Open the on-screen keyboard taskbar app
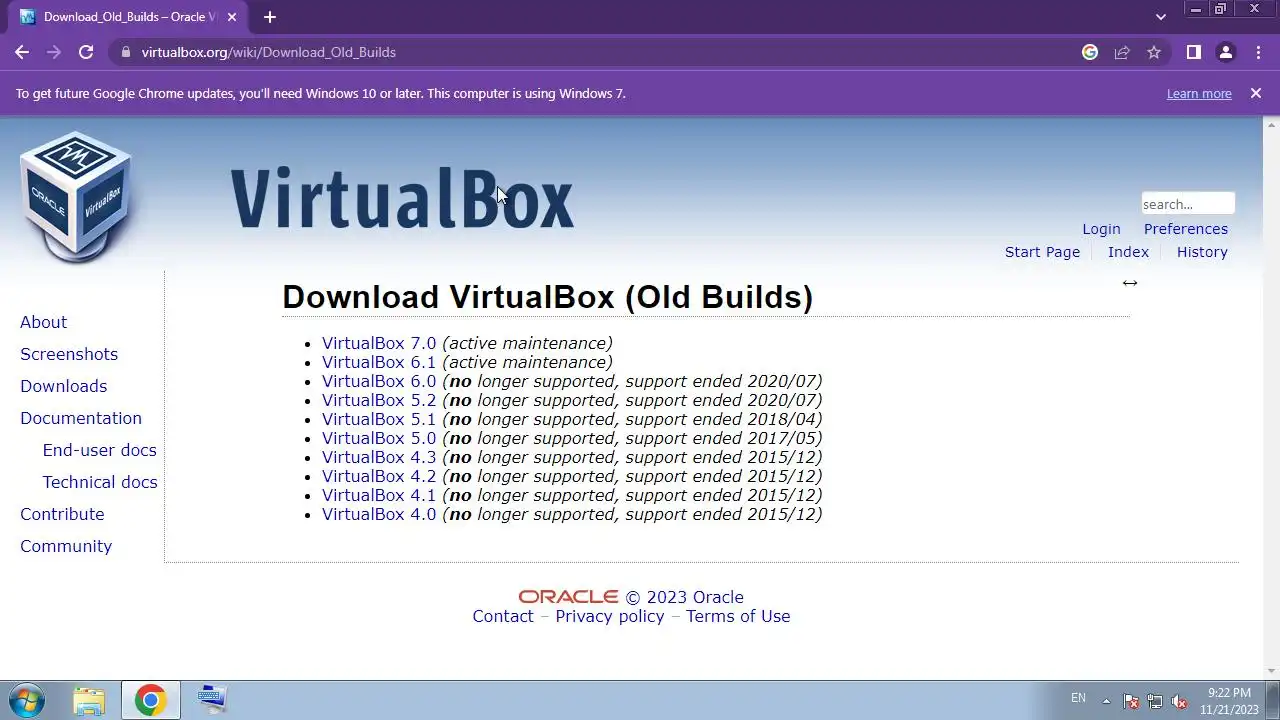 [212, 699]
